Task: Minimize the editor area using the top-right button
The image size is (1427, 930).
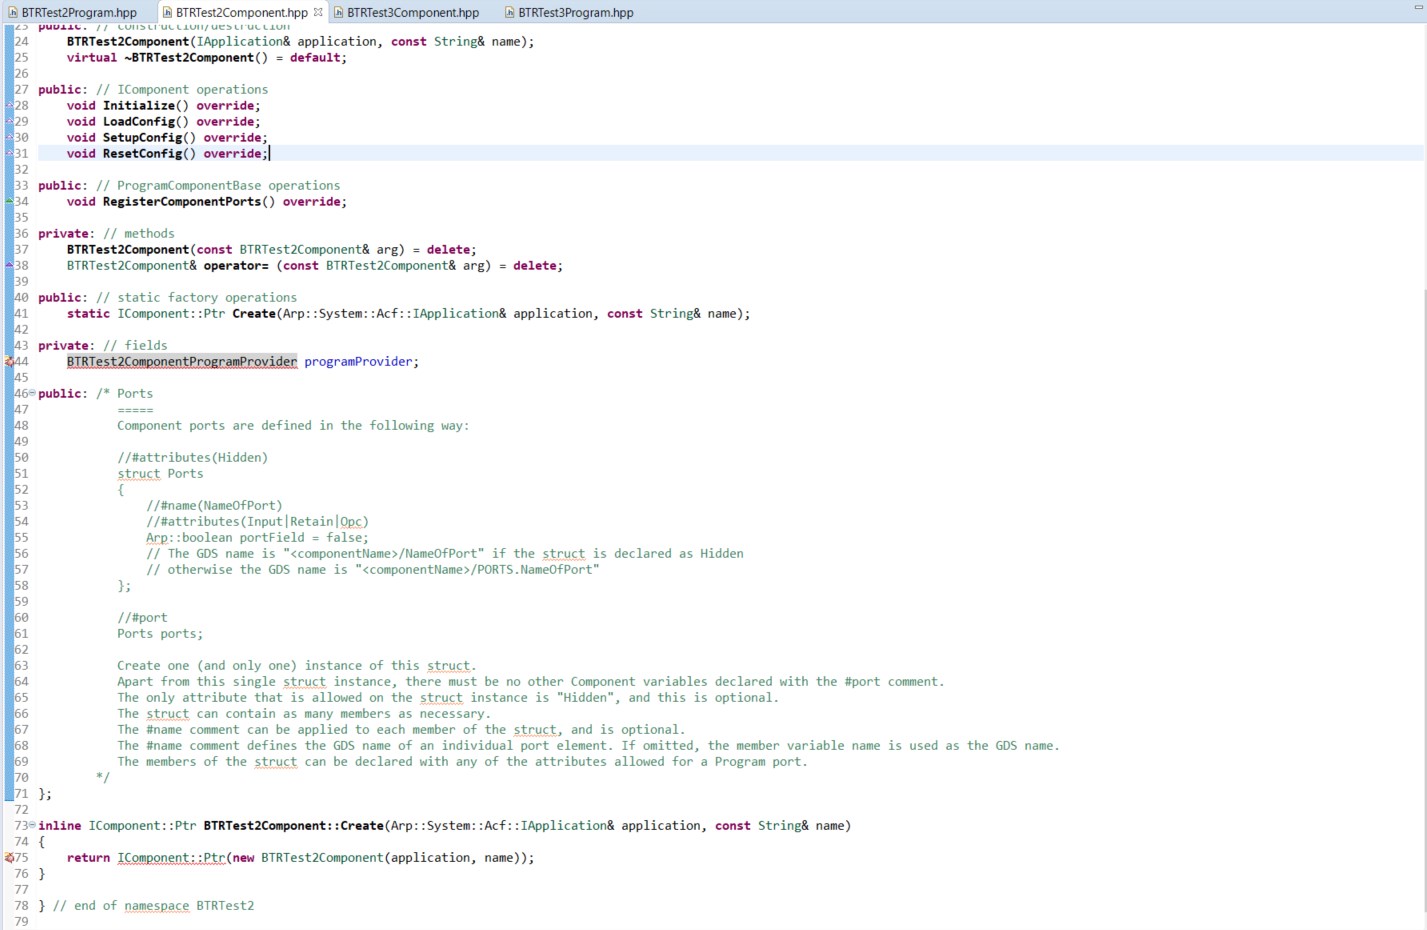Action: coord(1418,7)
